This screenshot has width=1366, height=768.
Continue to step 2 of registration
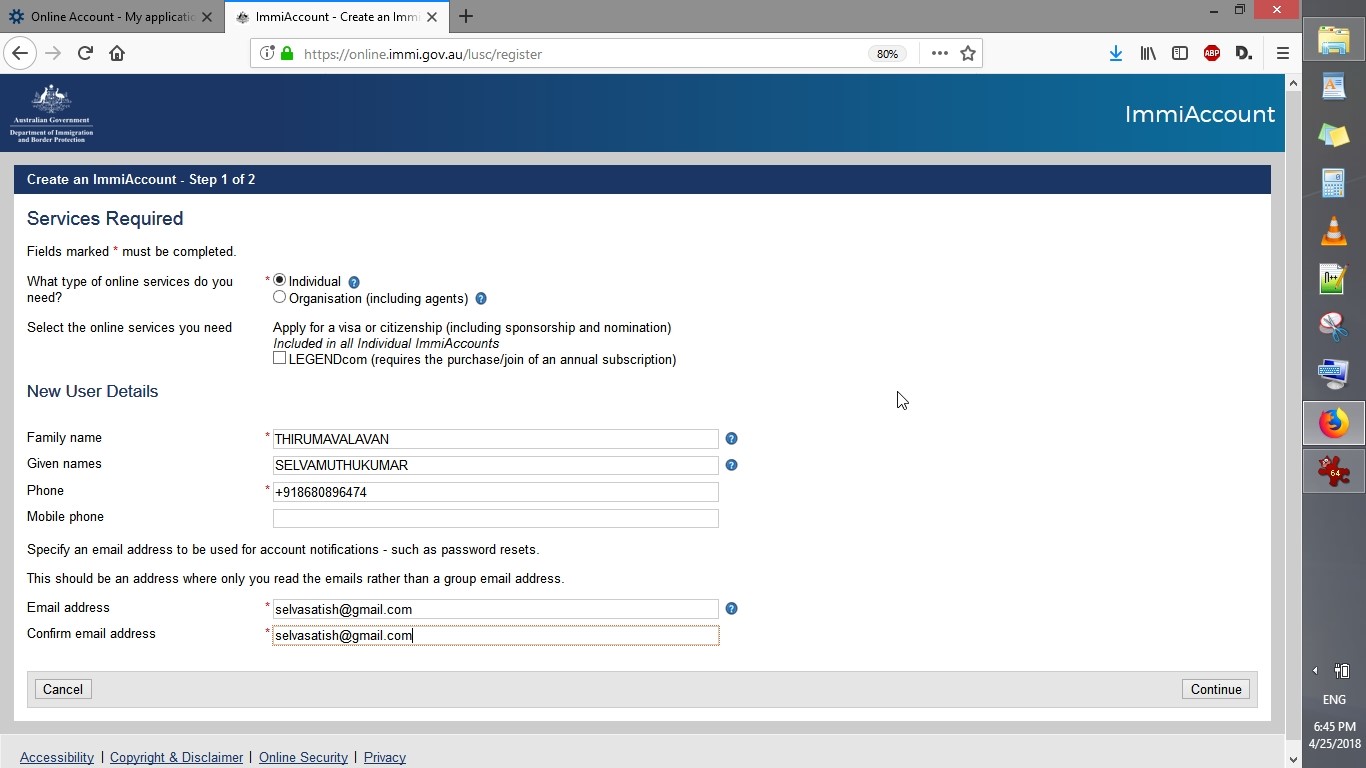click(1216, 689)
